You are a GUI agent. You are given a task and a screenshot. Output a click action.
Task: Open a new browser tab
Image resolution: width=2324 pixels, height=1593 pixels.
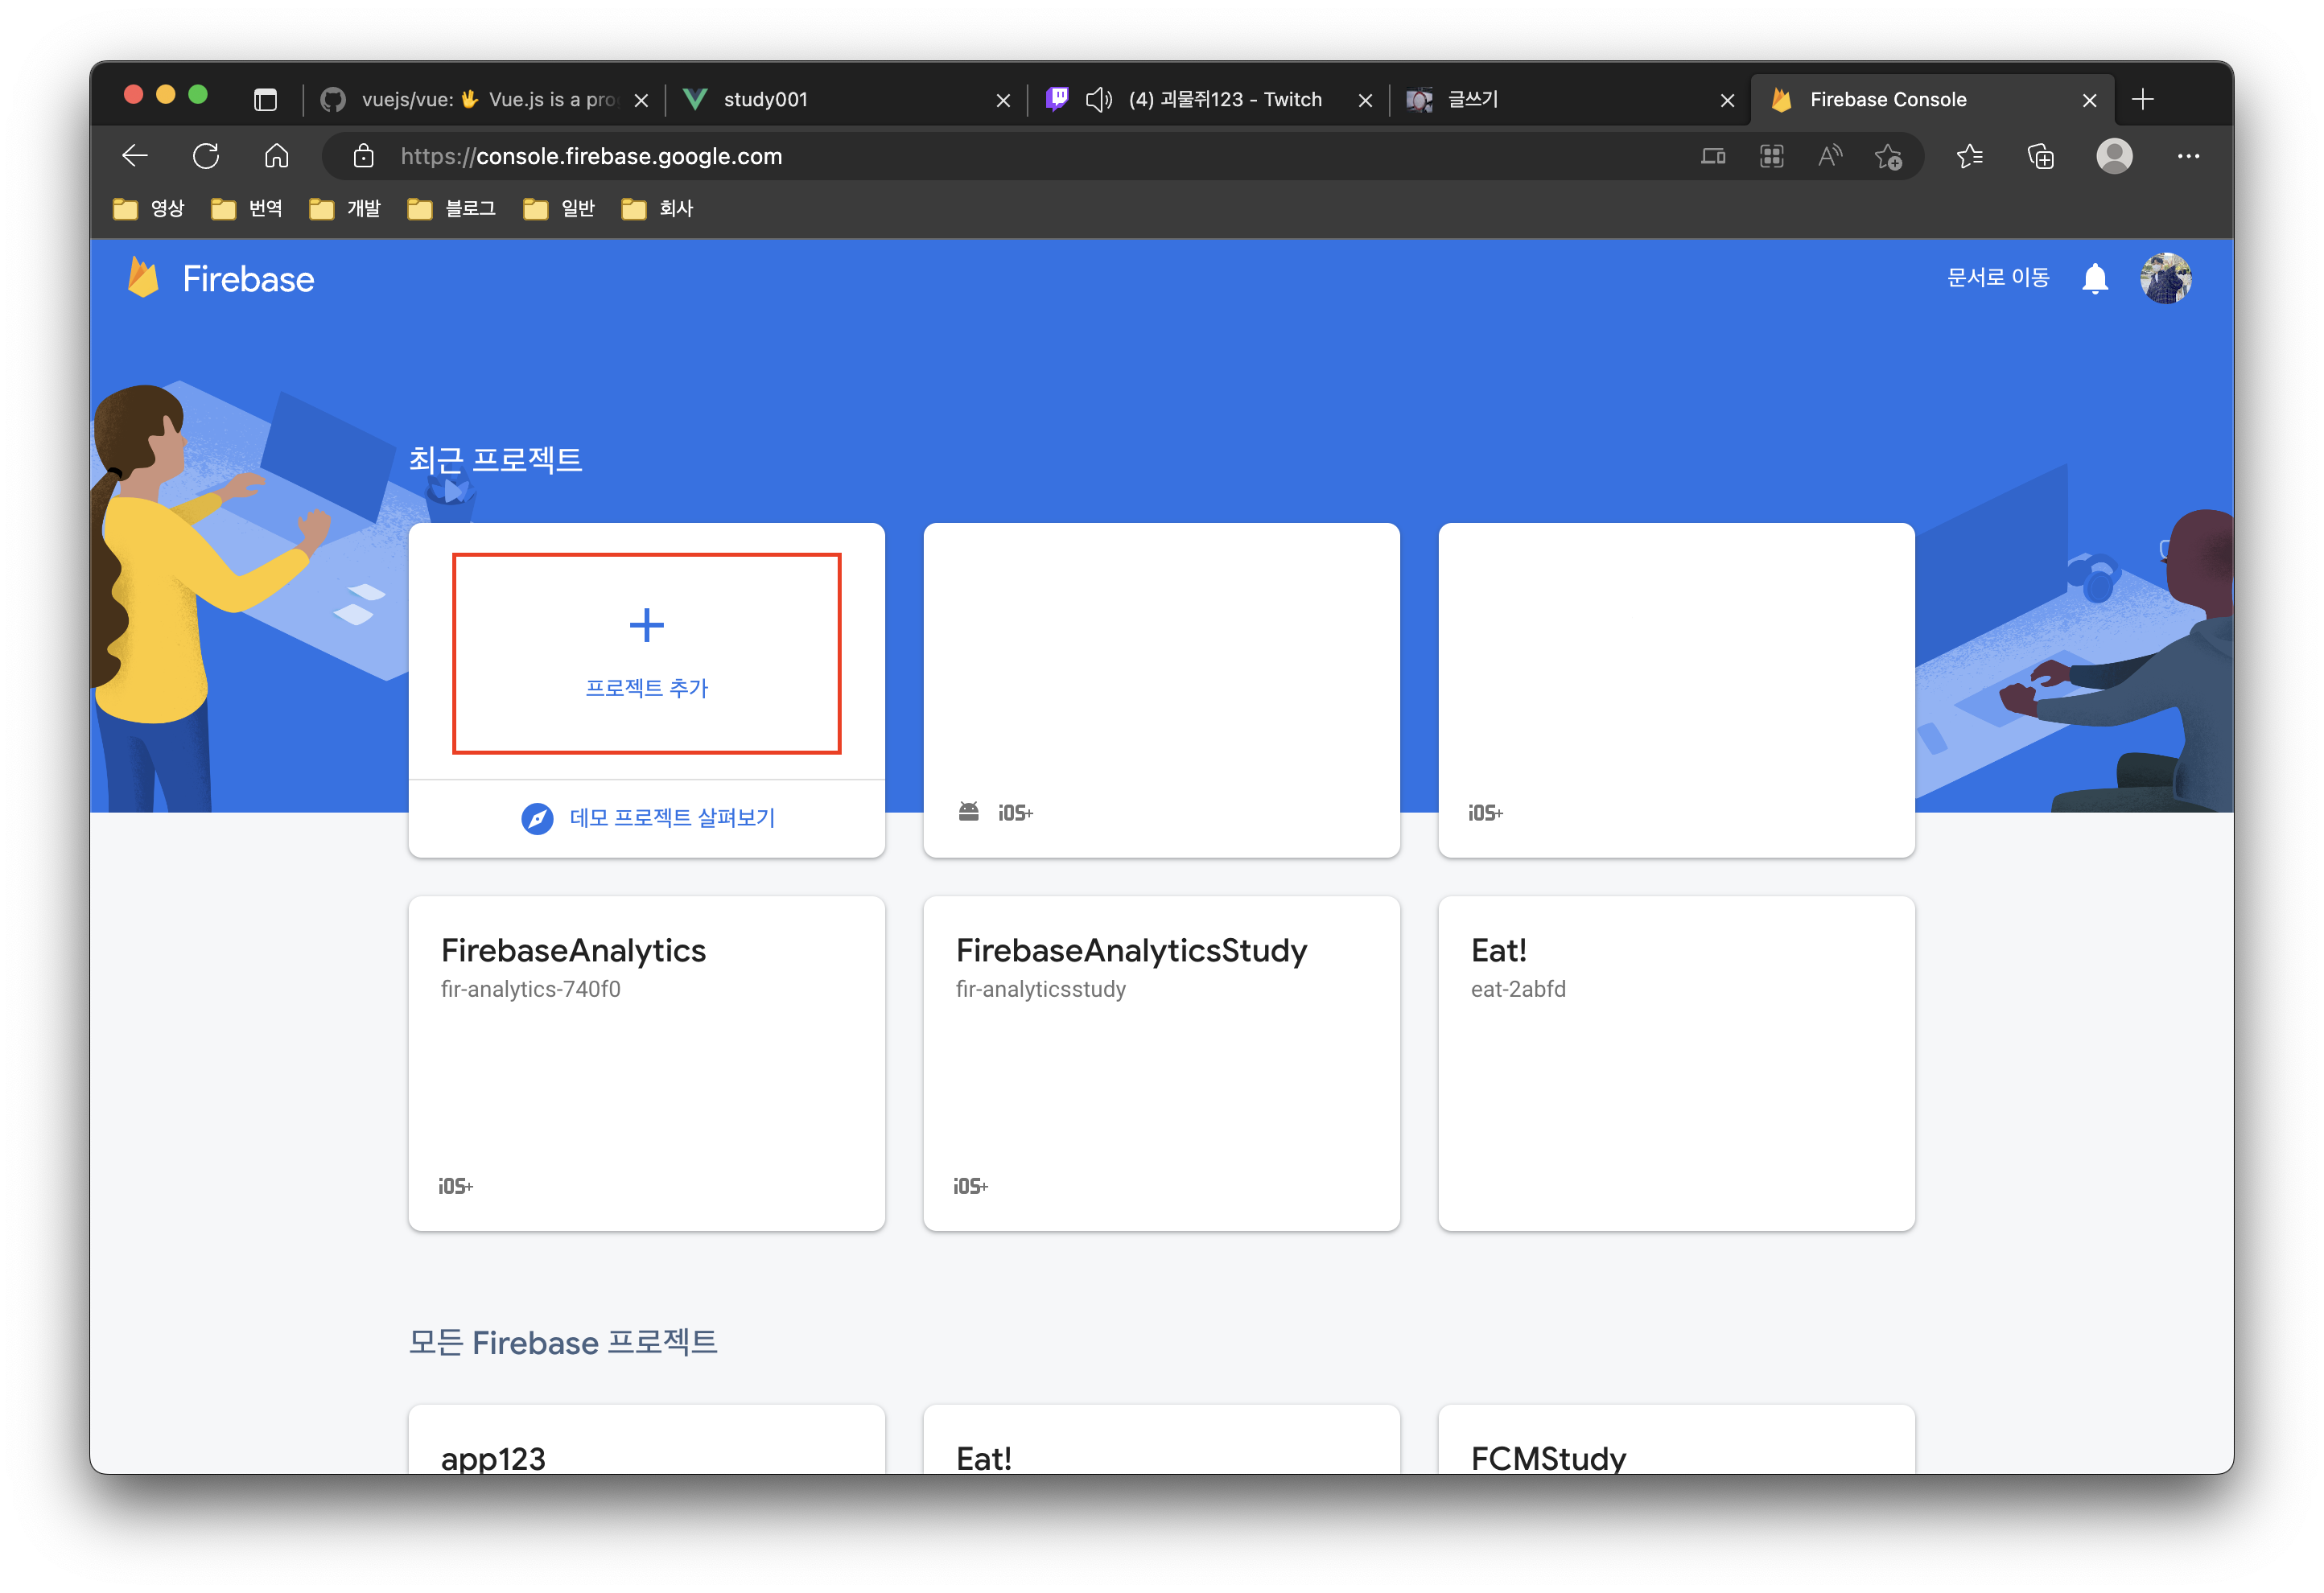(x=2143, y=99)
